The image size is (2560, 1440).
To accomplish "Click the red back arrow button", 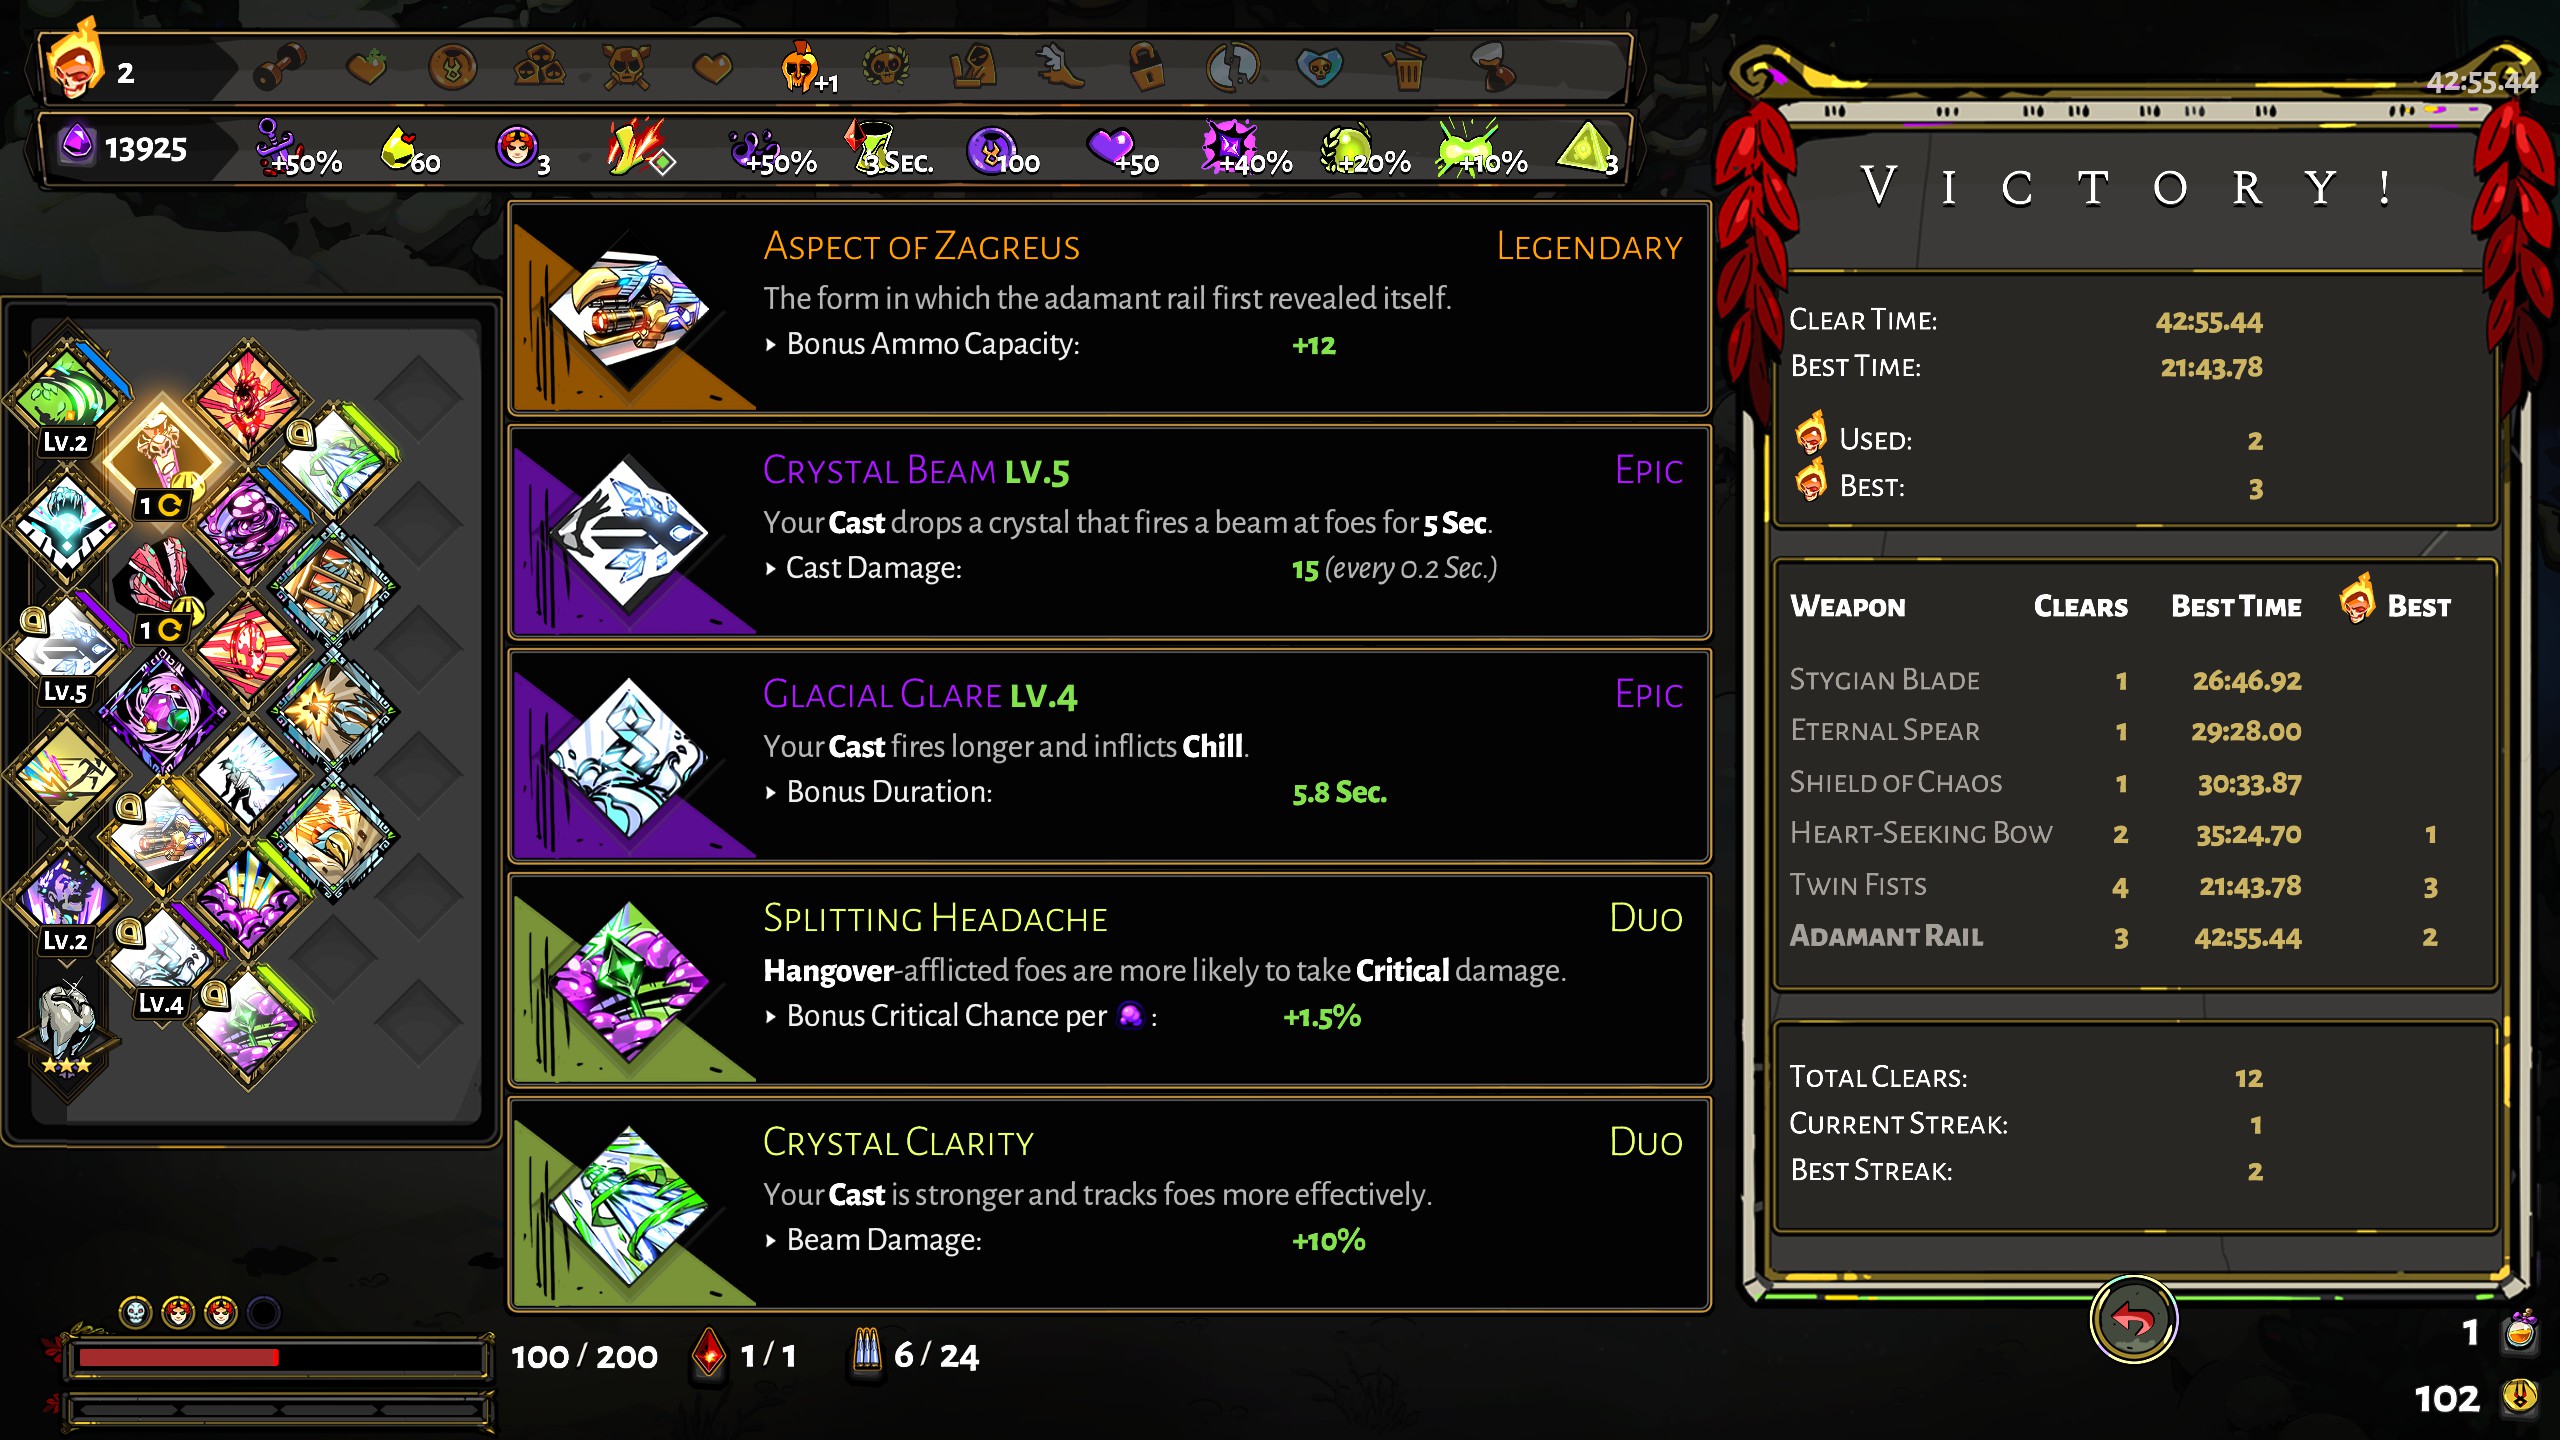I will 2133,1320.
